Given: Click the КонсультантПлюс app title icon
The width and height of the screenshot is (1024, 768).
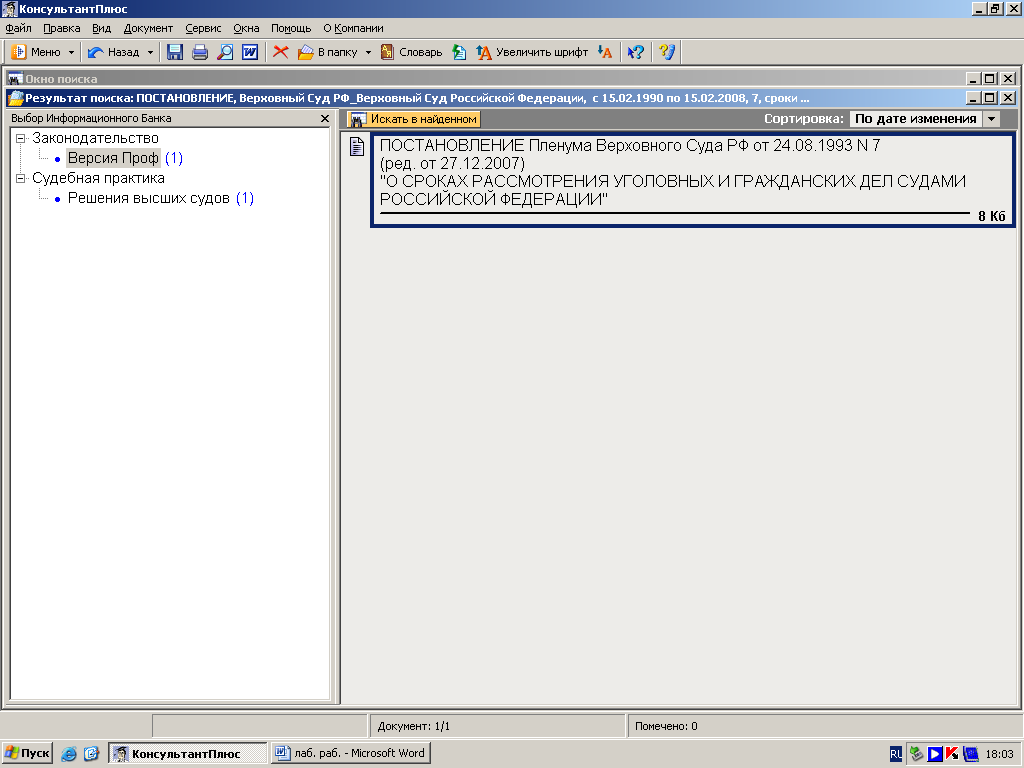Looking at the screenshot, I should click(9, 9).
